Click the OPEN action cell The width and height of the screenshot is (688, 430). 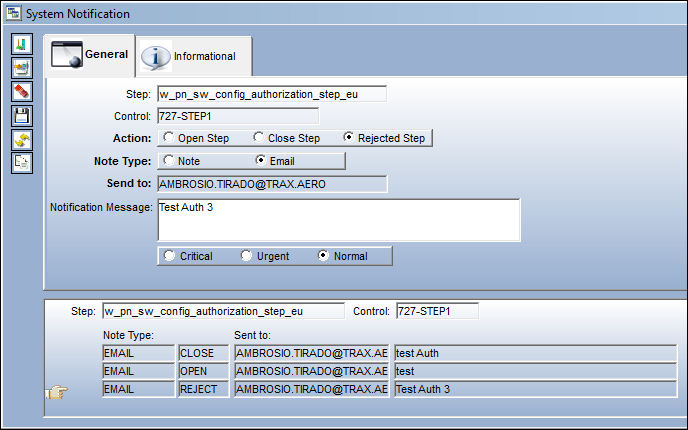(x=204, y=371)
